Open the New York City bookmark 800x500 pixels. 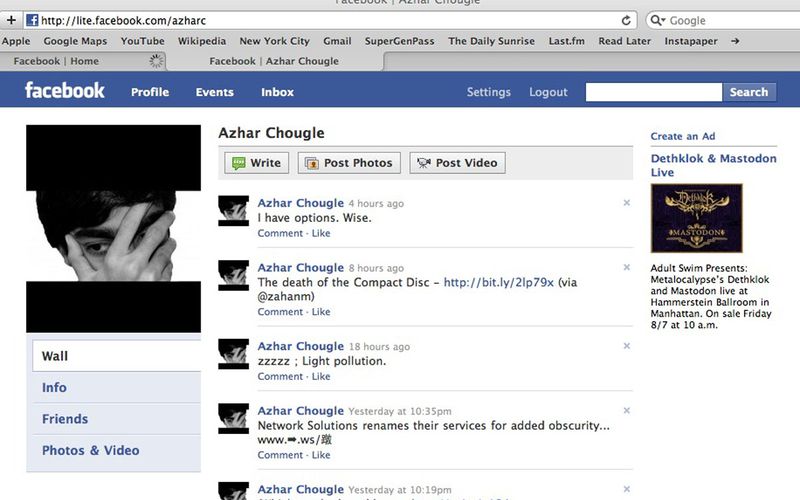tap(274, 41)
